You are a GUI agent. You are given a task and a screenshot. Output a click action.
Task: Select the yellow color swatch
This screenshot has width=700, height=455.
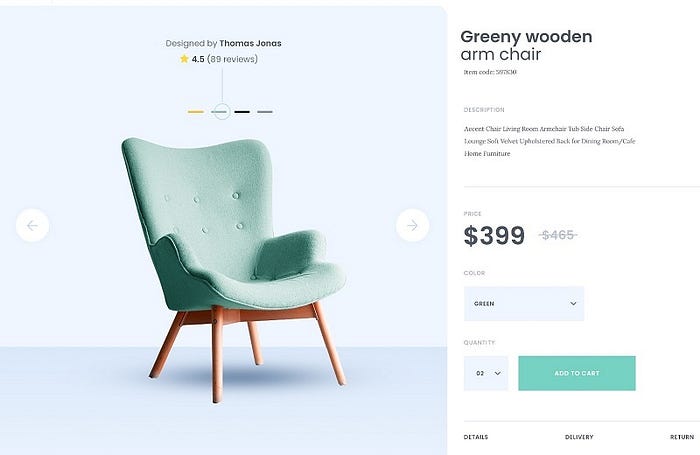(x=196, y=112)
